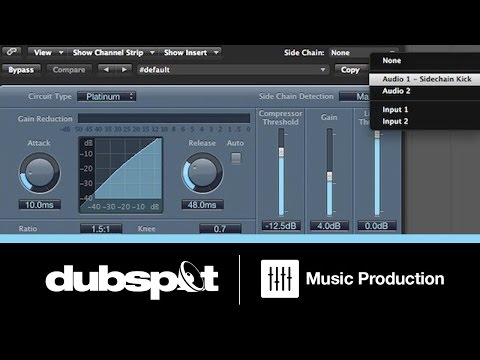Viewport: 480px width, 360px height.
Task: Click the 0.0dB limiter value field
Action: click(377, 226)
